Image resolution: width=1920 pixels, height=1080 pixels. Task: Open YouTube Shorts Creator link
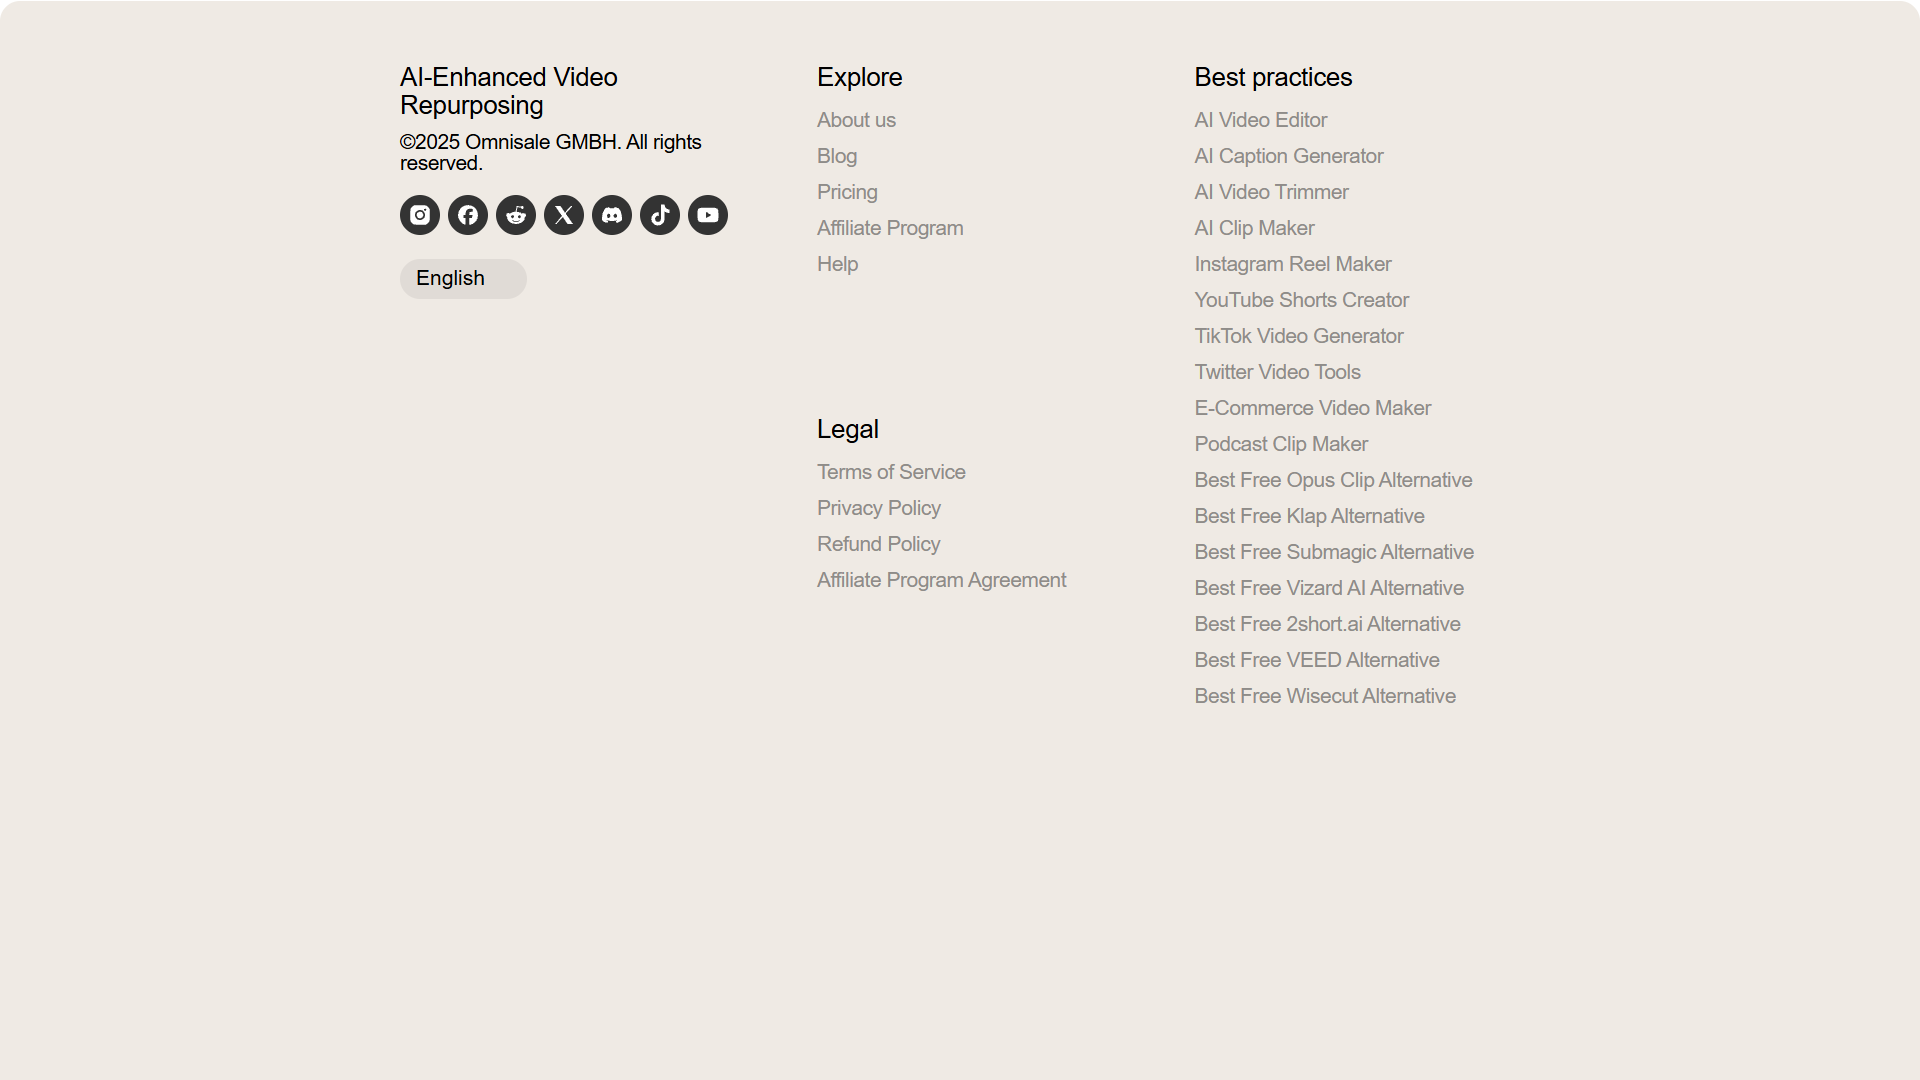[1301, 300]
